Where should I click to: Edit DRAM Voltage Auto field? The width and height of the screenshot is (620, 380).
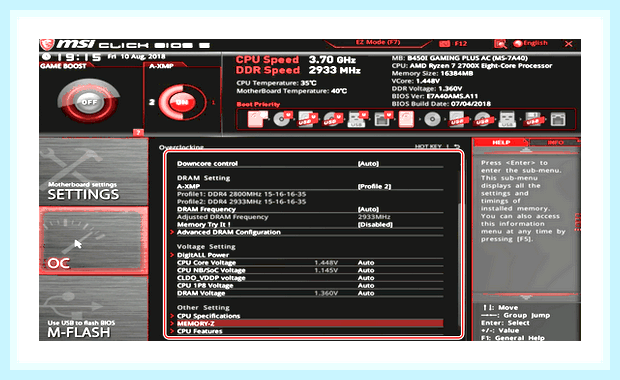point(366,293)
